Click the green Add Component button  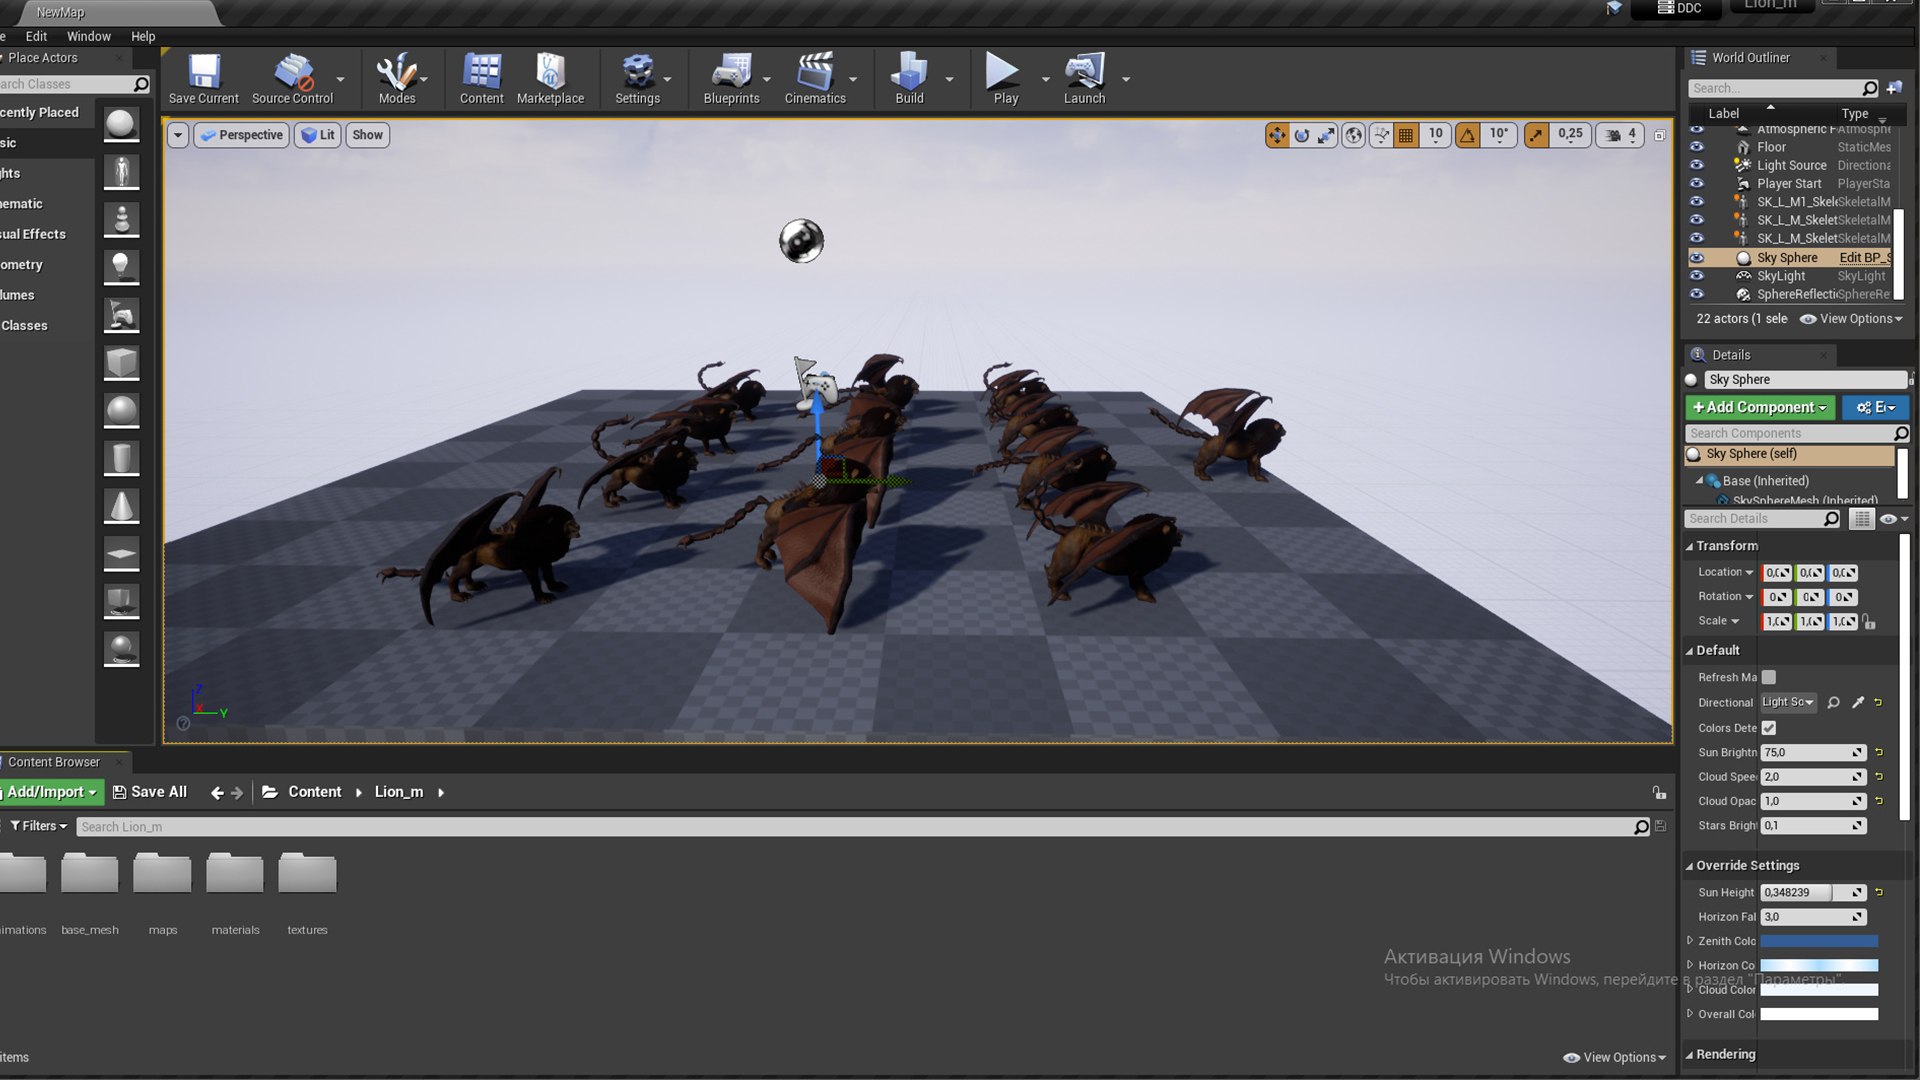coord(1759,407)
